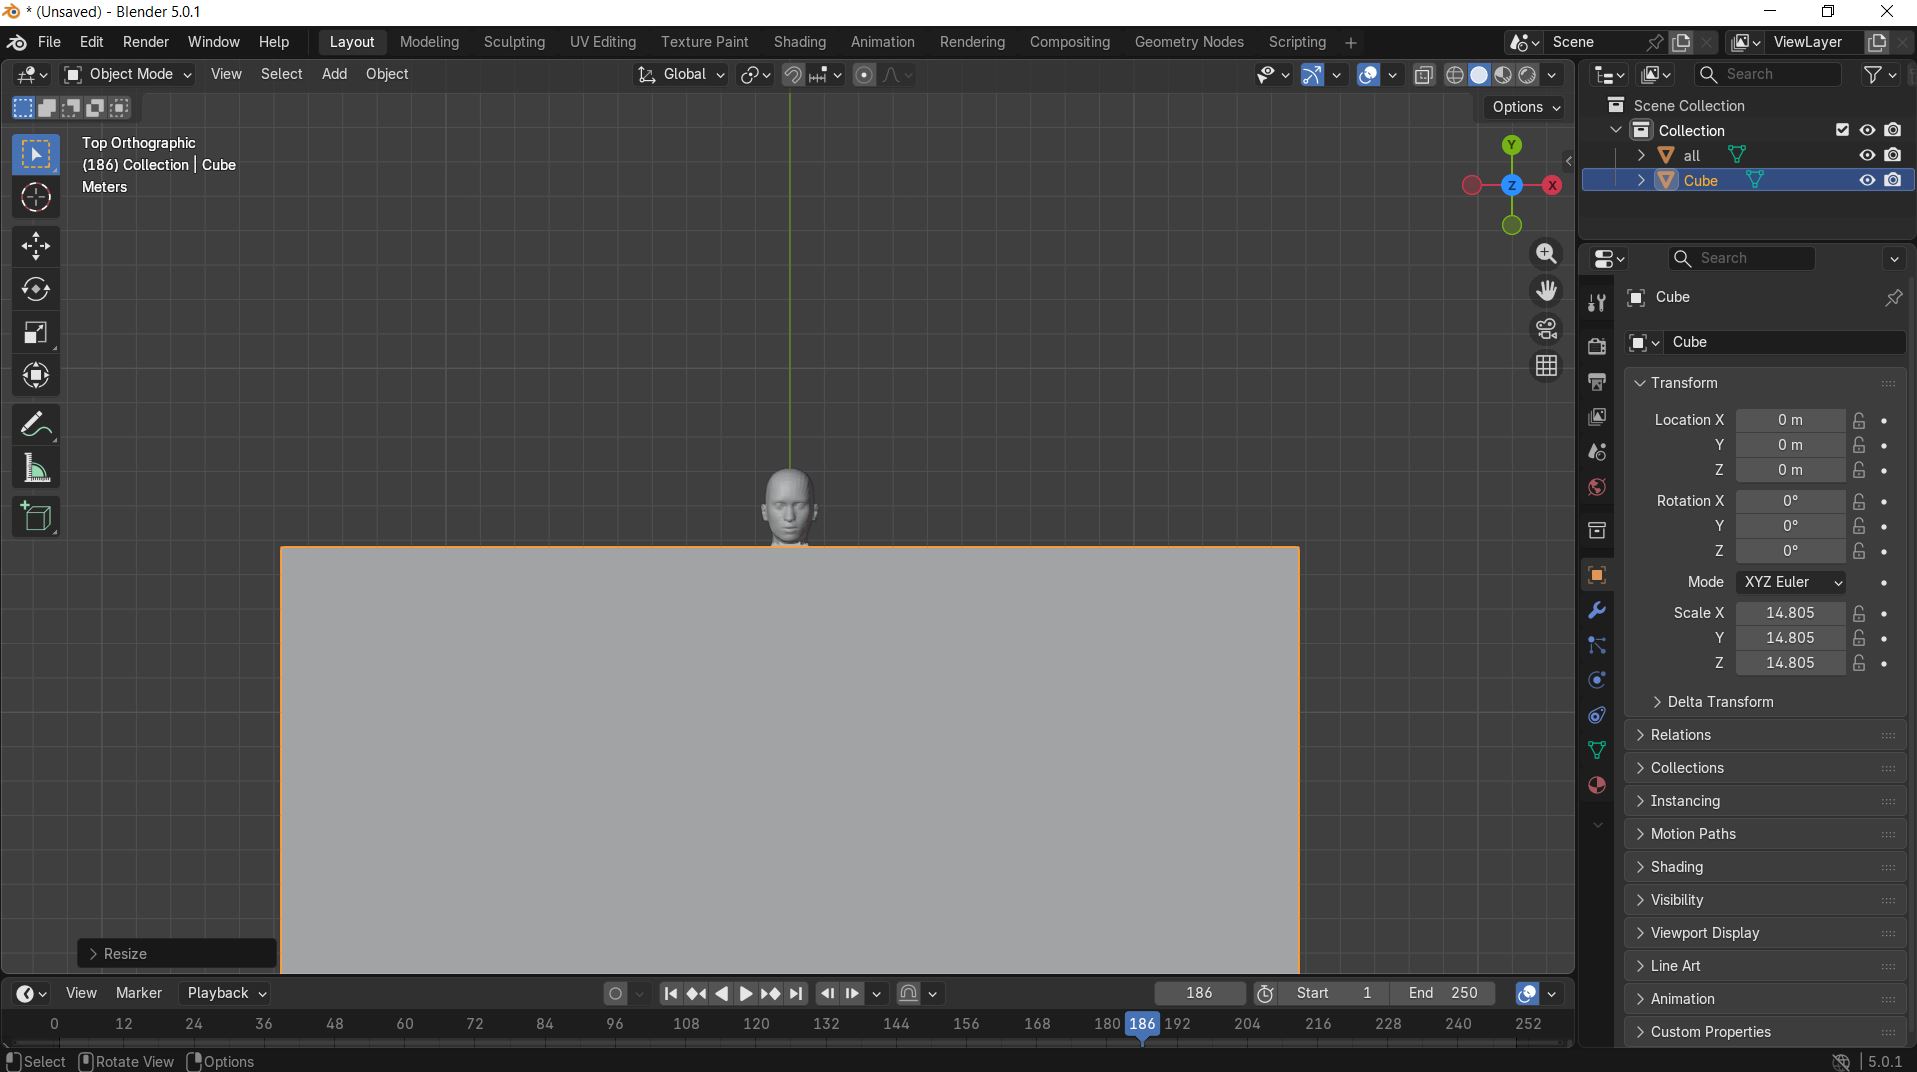The width and height of the screenshot is (1917, 1072).
Task: Select the Measure tool
Action: 36,469
